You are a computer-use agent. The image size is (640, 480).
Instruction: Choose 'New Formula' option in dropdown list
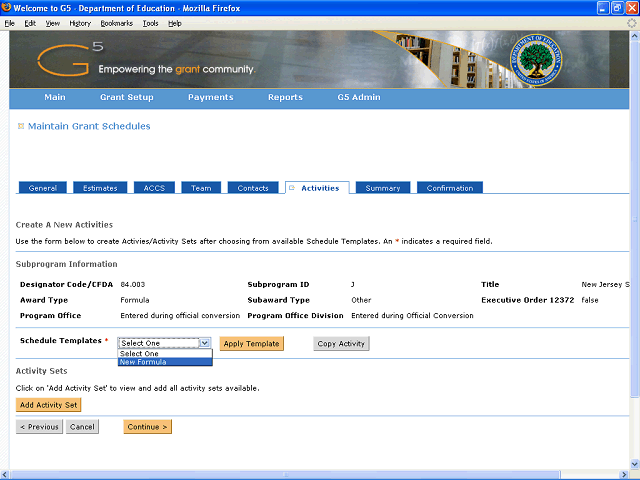pos(165,362)
